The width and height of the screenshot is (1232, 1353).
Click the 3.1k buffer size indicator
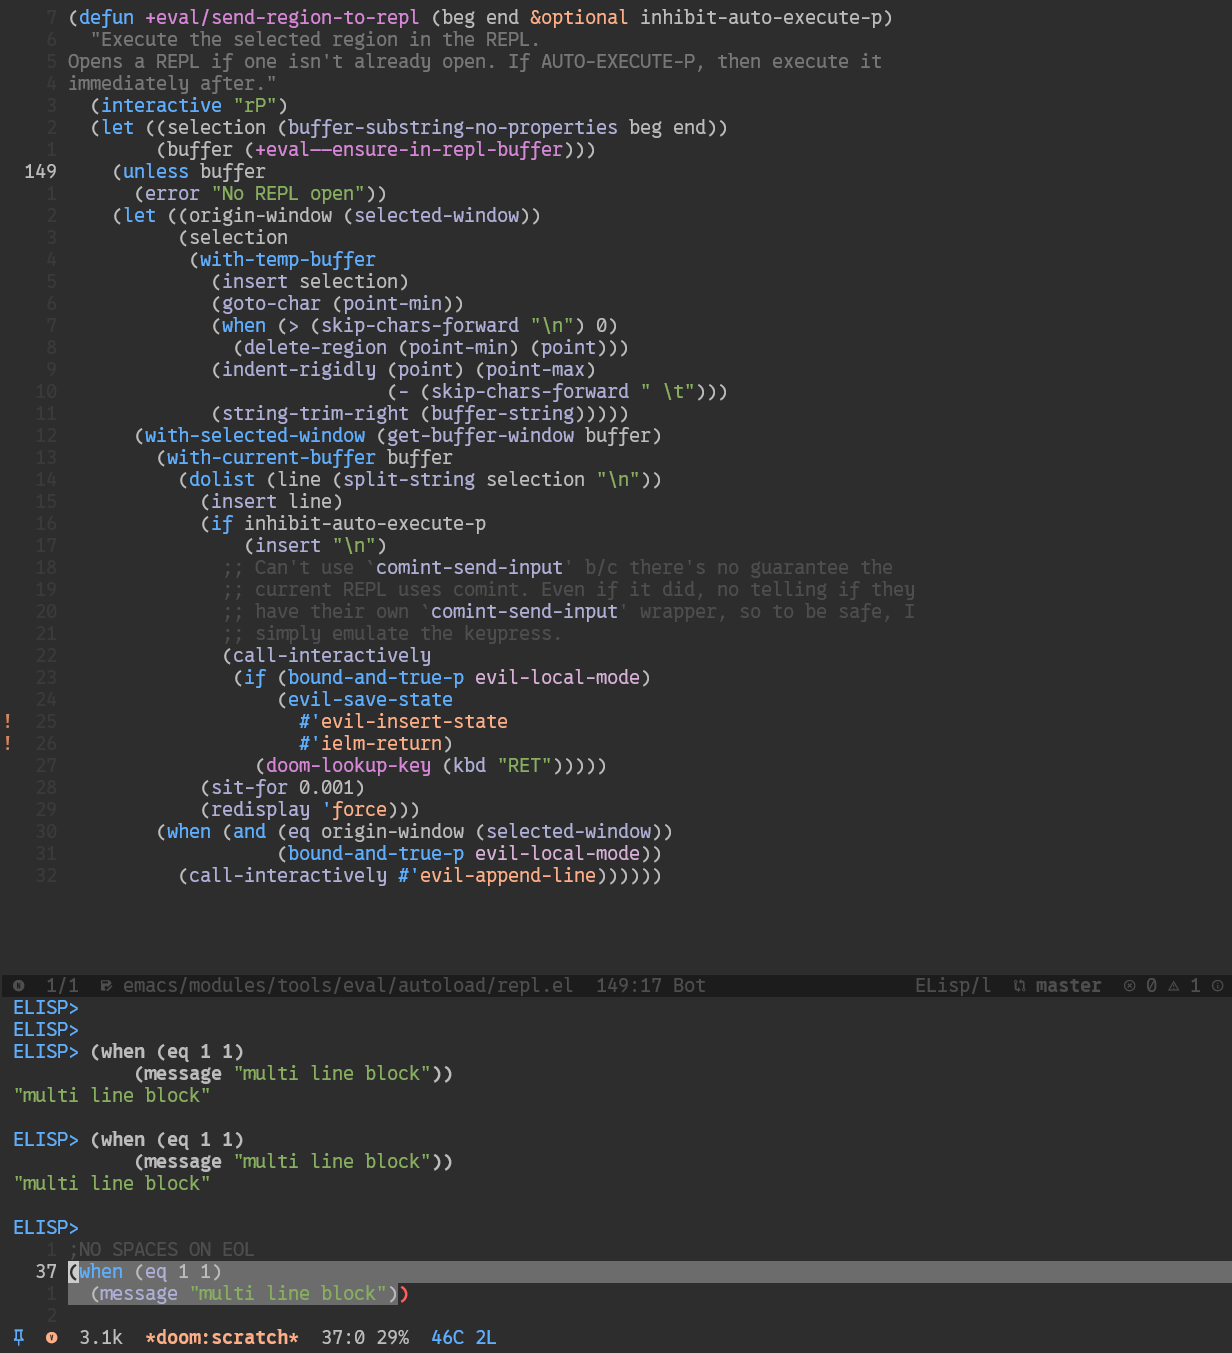101,1337
